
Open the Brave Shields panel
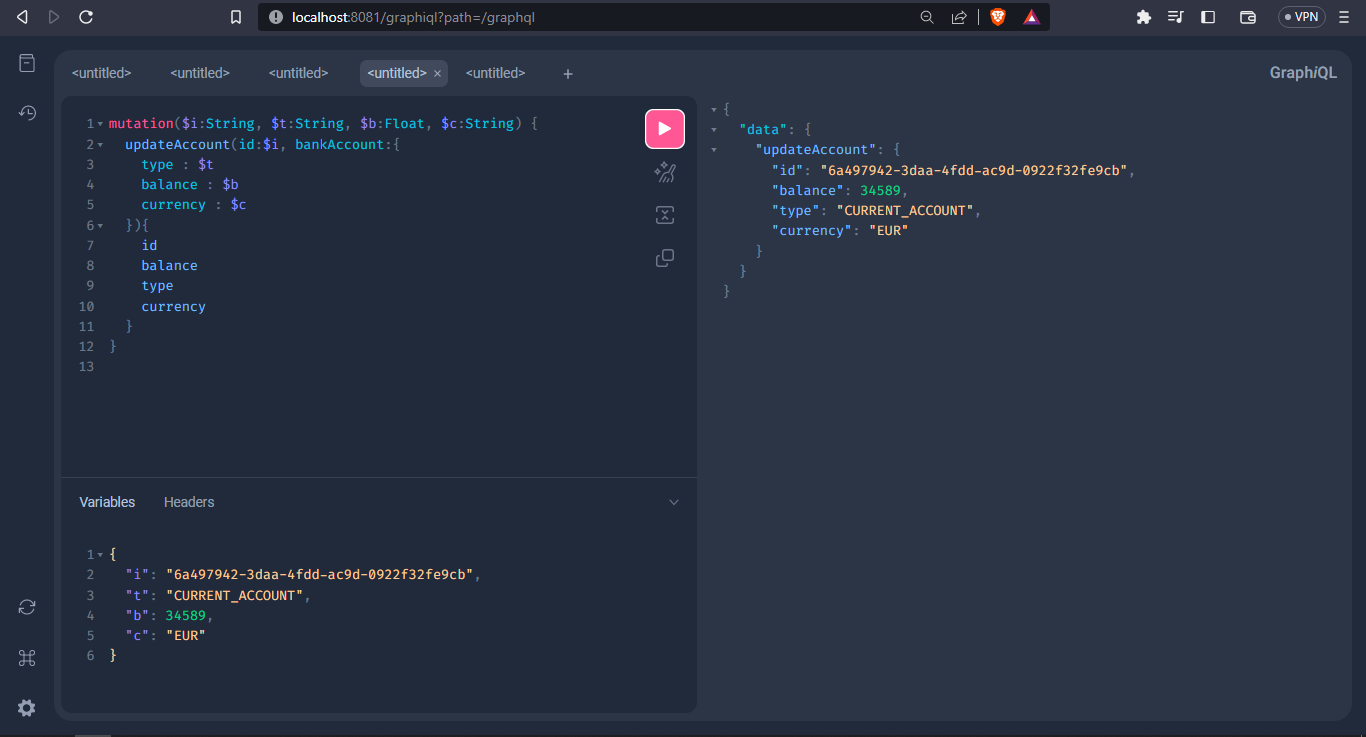click(997, 16)
